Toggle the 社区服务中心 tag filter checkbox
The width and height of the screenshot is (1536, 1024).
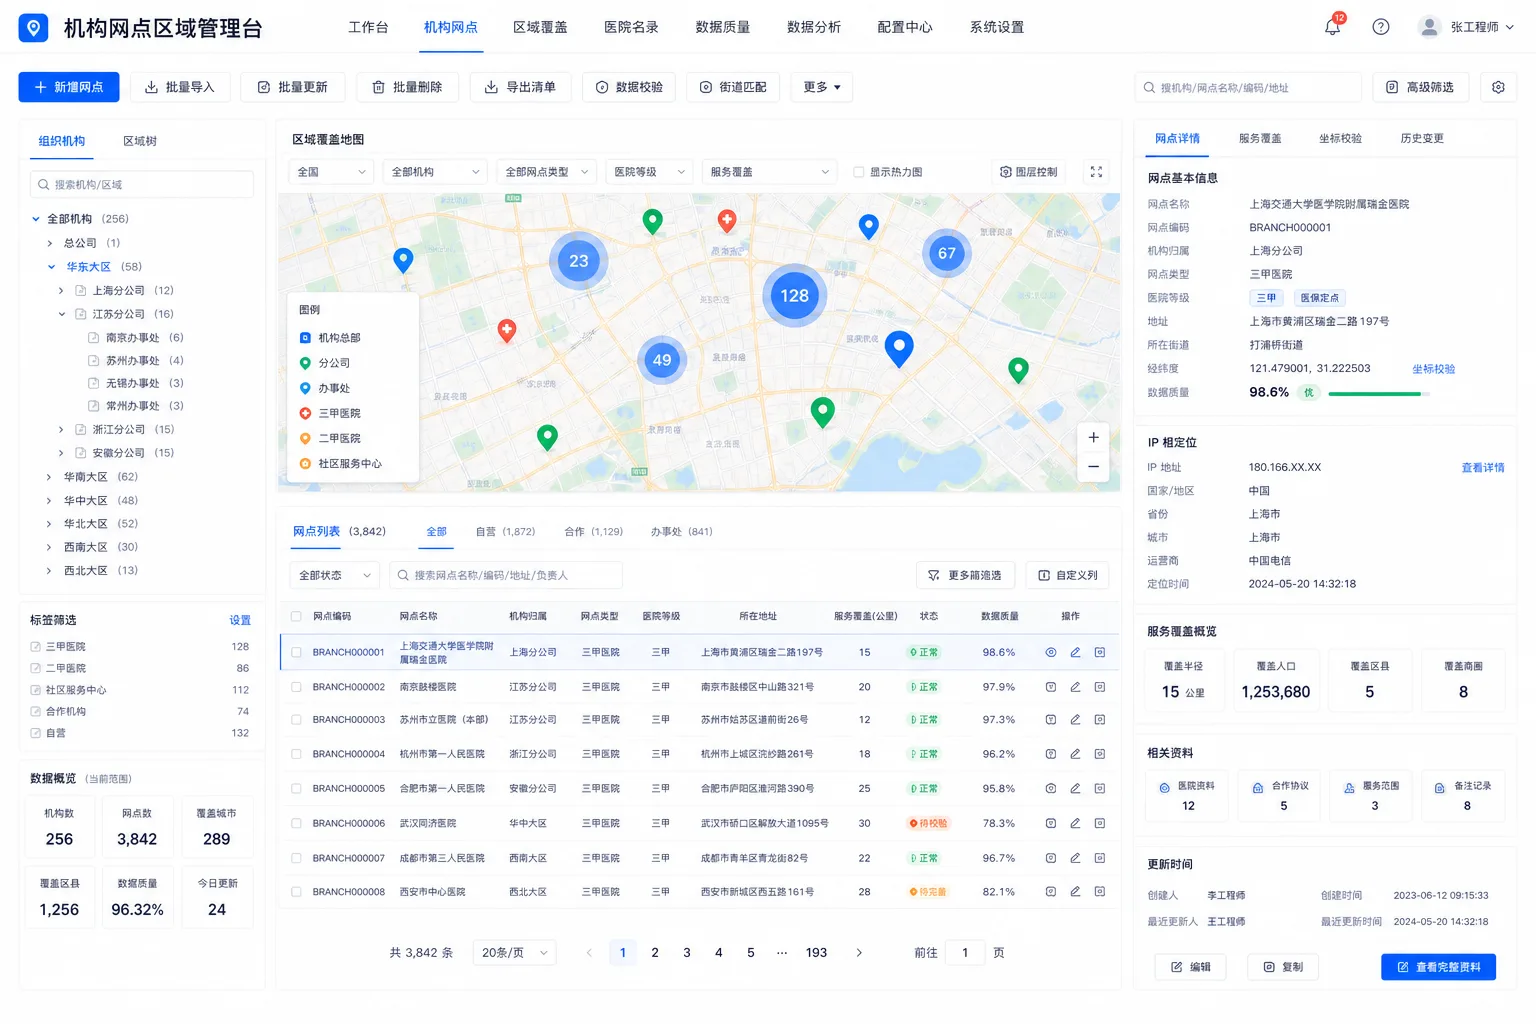coord(36,690)
